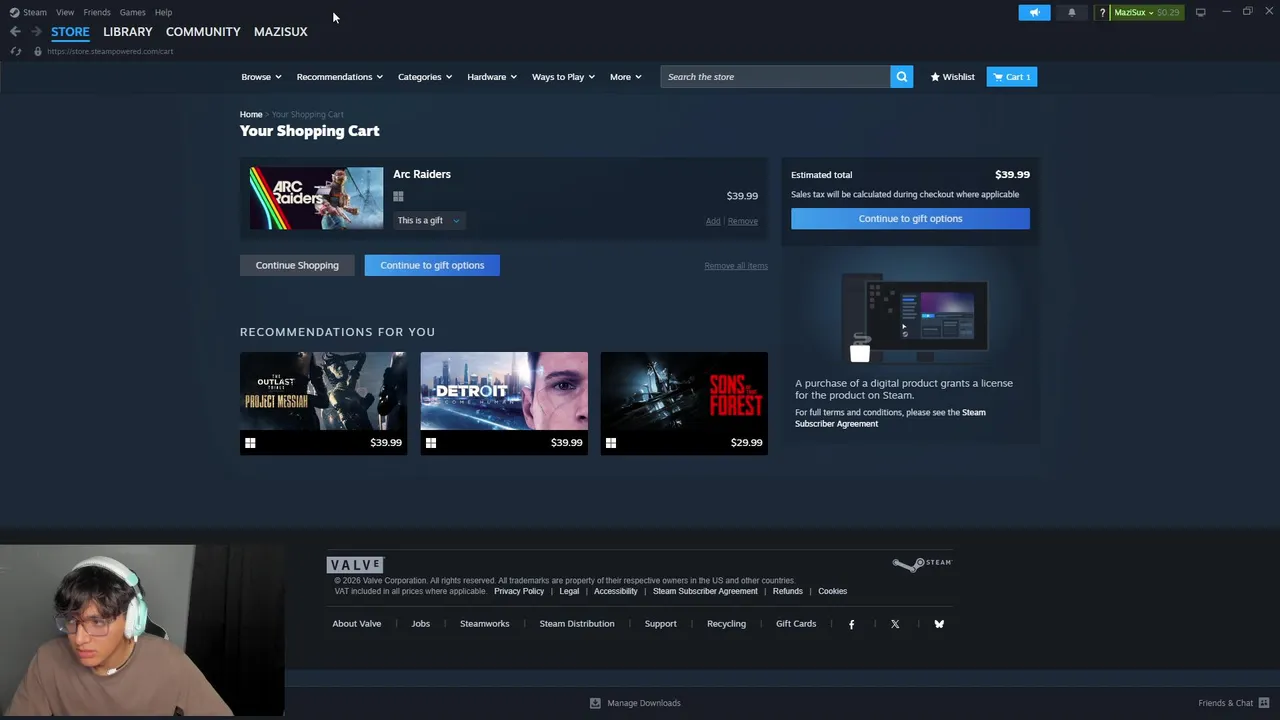
Task: Click the Friends & Chat icon
Action: click(x=1264, y=703)
